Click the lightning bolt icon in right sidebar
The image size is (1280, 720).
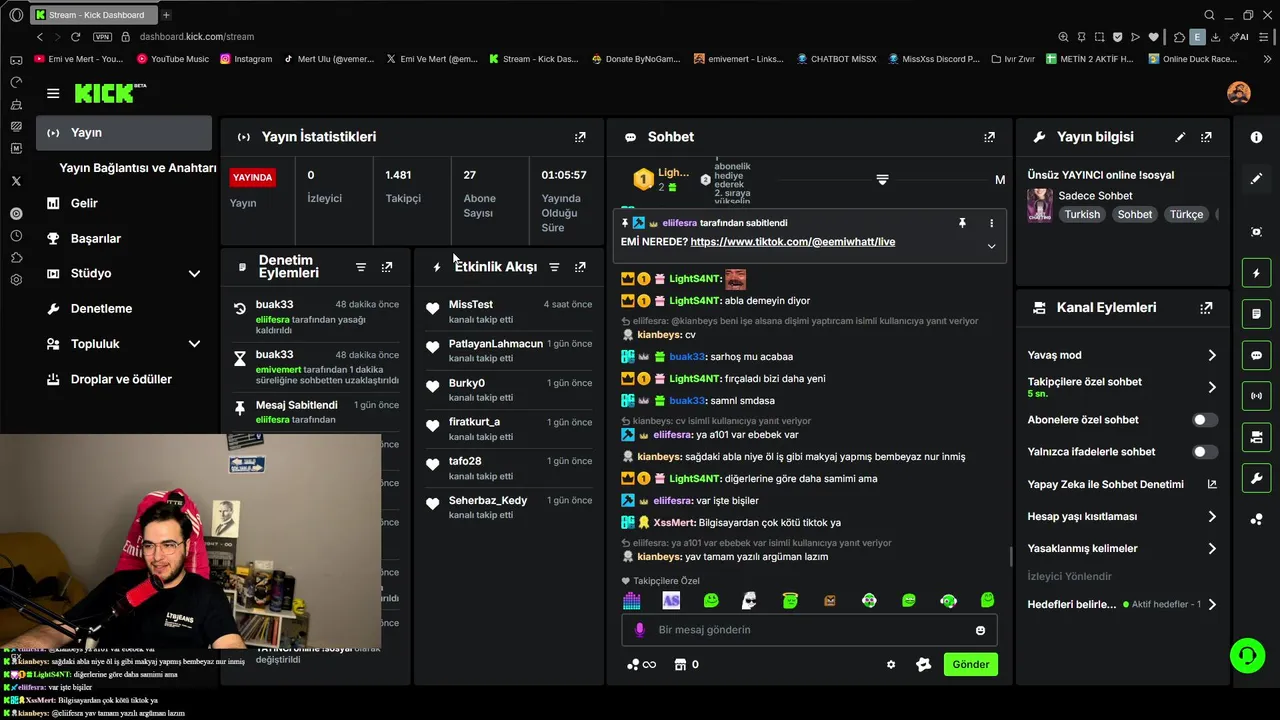pos(1256,272)
